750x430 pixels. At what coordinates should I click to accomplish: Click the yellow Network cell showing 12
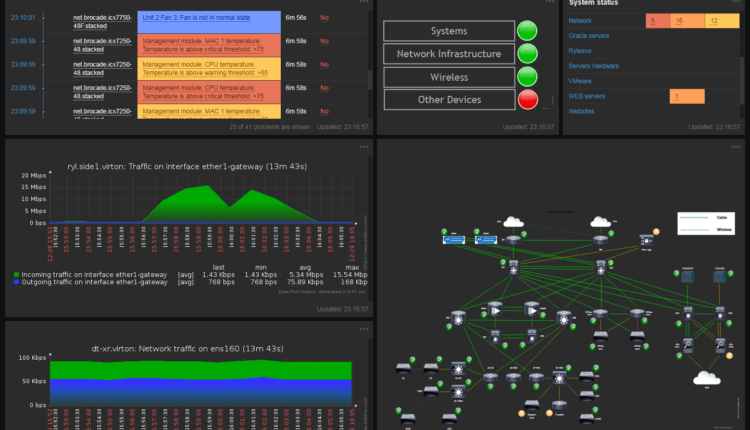(x=722, y=21)
